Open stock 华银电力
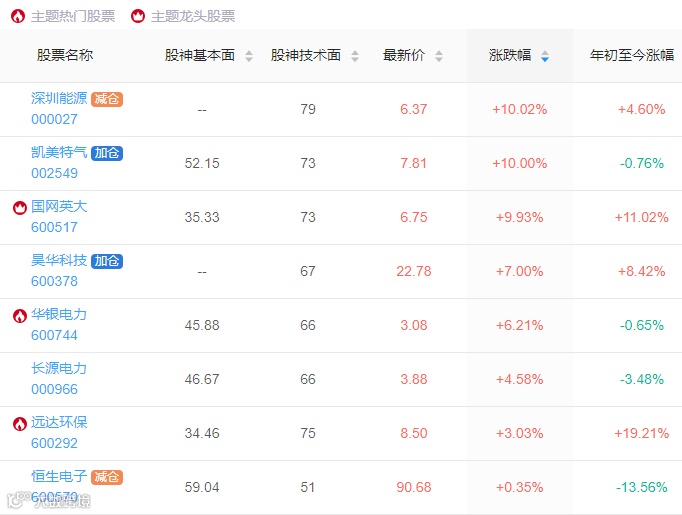Screen dimensions: 682x515 (59, 314)
